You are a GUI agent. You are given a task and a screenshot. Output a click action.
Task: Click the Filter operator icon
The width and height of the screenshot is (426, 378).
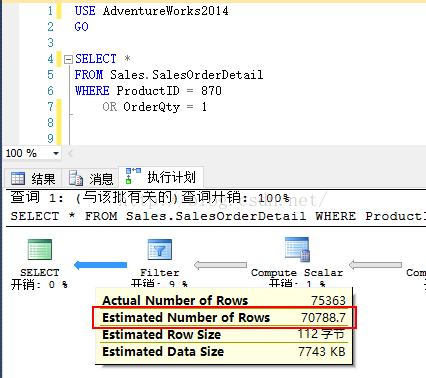click(x=160, y=249)
